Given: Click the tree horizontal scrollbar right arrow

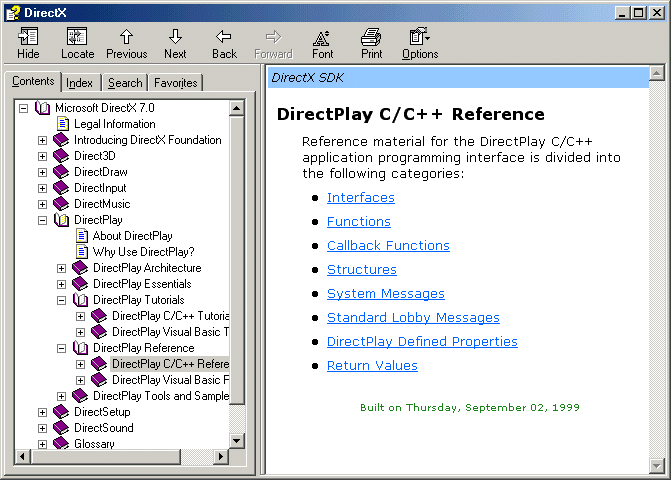Looking at the screenshot, I should [223, 457].
